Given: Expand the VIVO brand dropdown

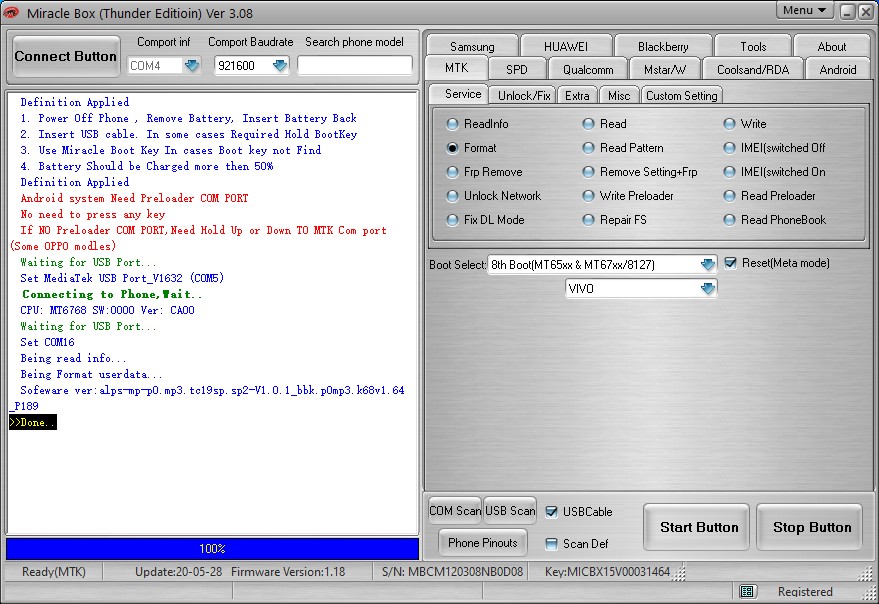Looking at the screenshot, I should tap(708, 288).
